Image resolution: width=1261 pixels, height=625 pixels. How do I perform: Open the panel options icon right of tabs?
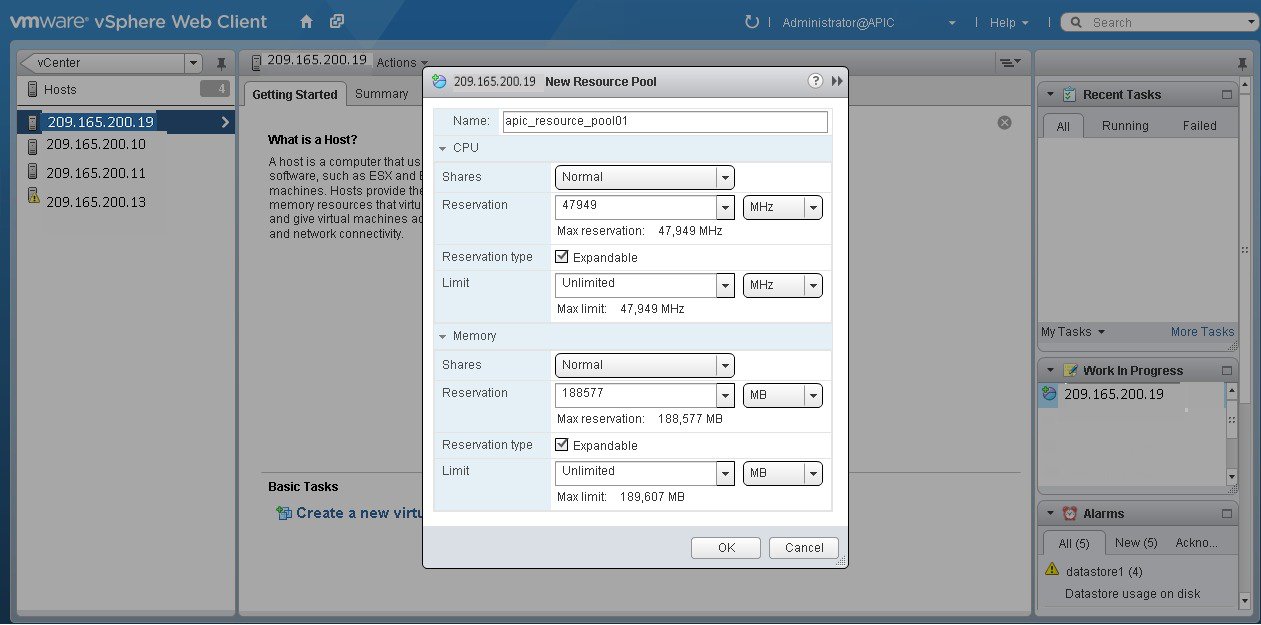point(1011,62)
